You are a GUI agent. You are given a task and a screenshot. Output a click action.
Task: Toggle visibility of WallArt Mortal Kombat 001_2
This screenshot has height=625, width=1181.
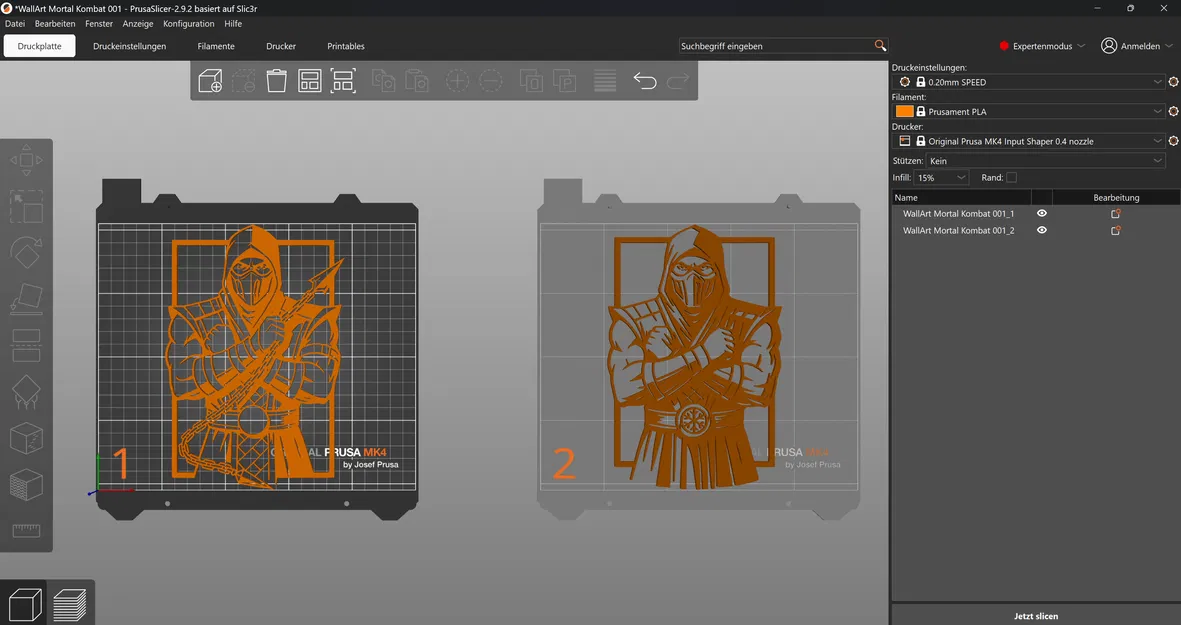1041,230
